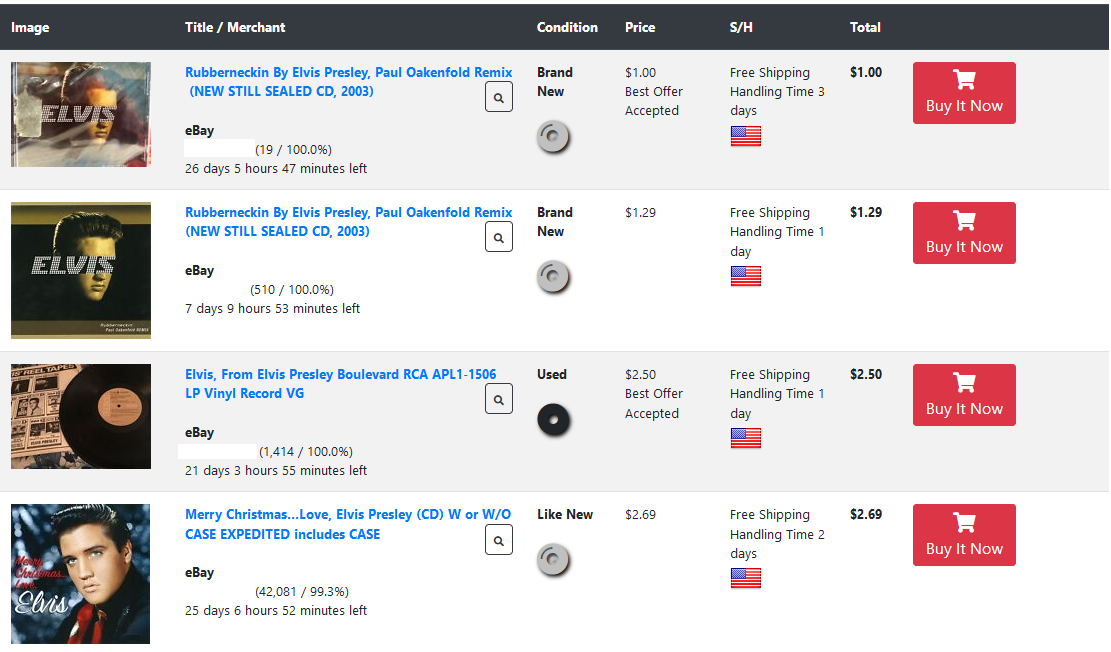The height and width of the screenshot is (652, 1111).
Task: Click the Title / Merchant column header
Action: tap(235, 28)
